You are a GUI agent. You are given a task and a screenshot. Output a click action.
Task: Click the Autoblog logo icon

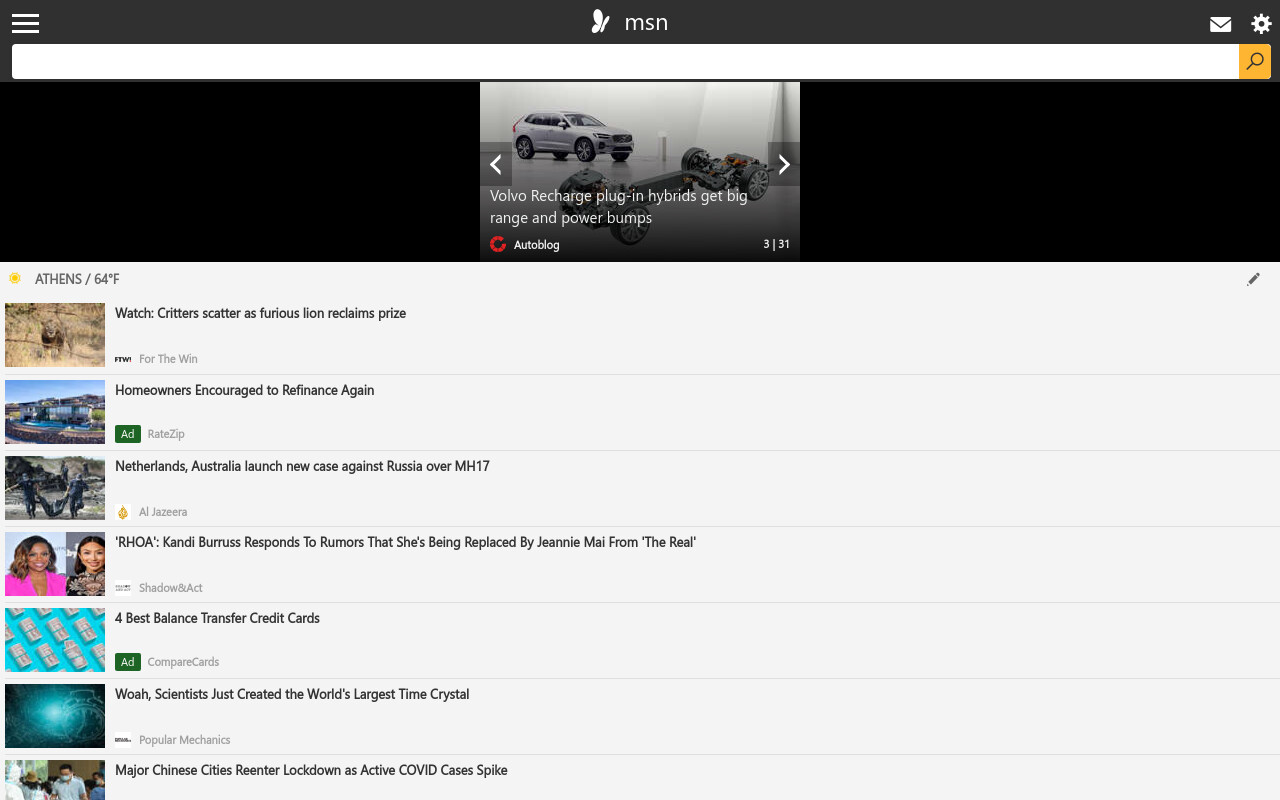pos(498,244)
